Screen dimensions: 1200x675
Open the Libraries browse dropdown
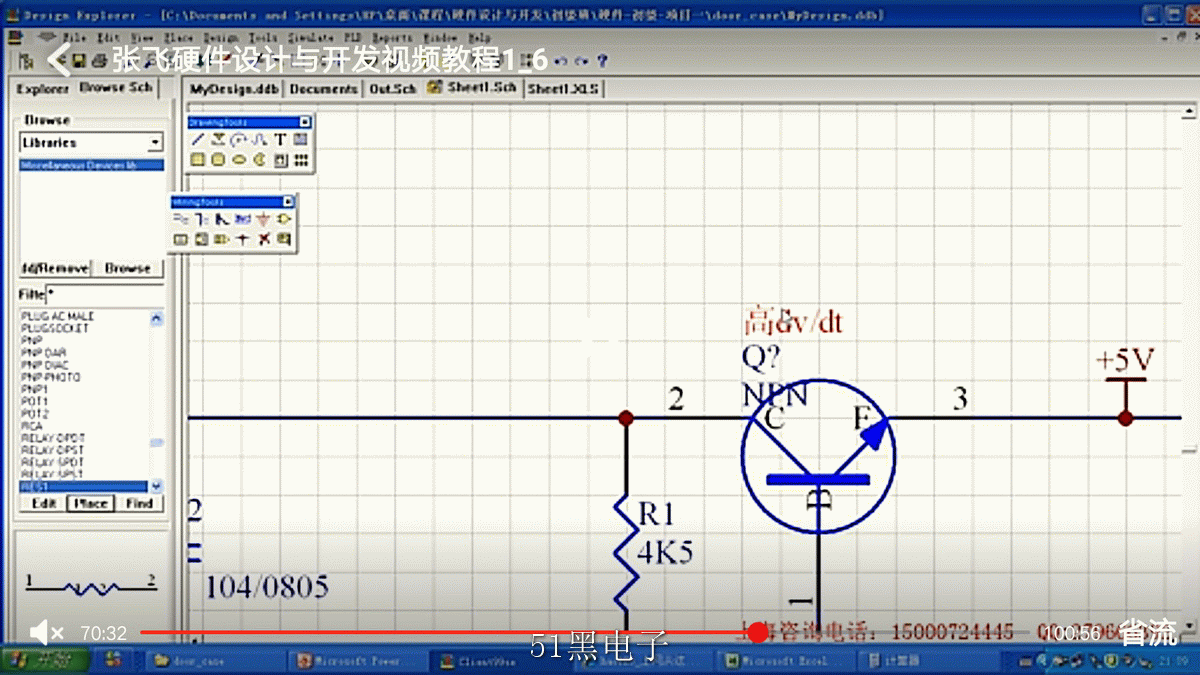(155, 143)
